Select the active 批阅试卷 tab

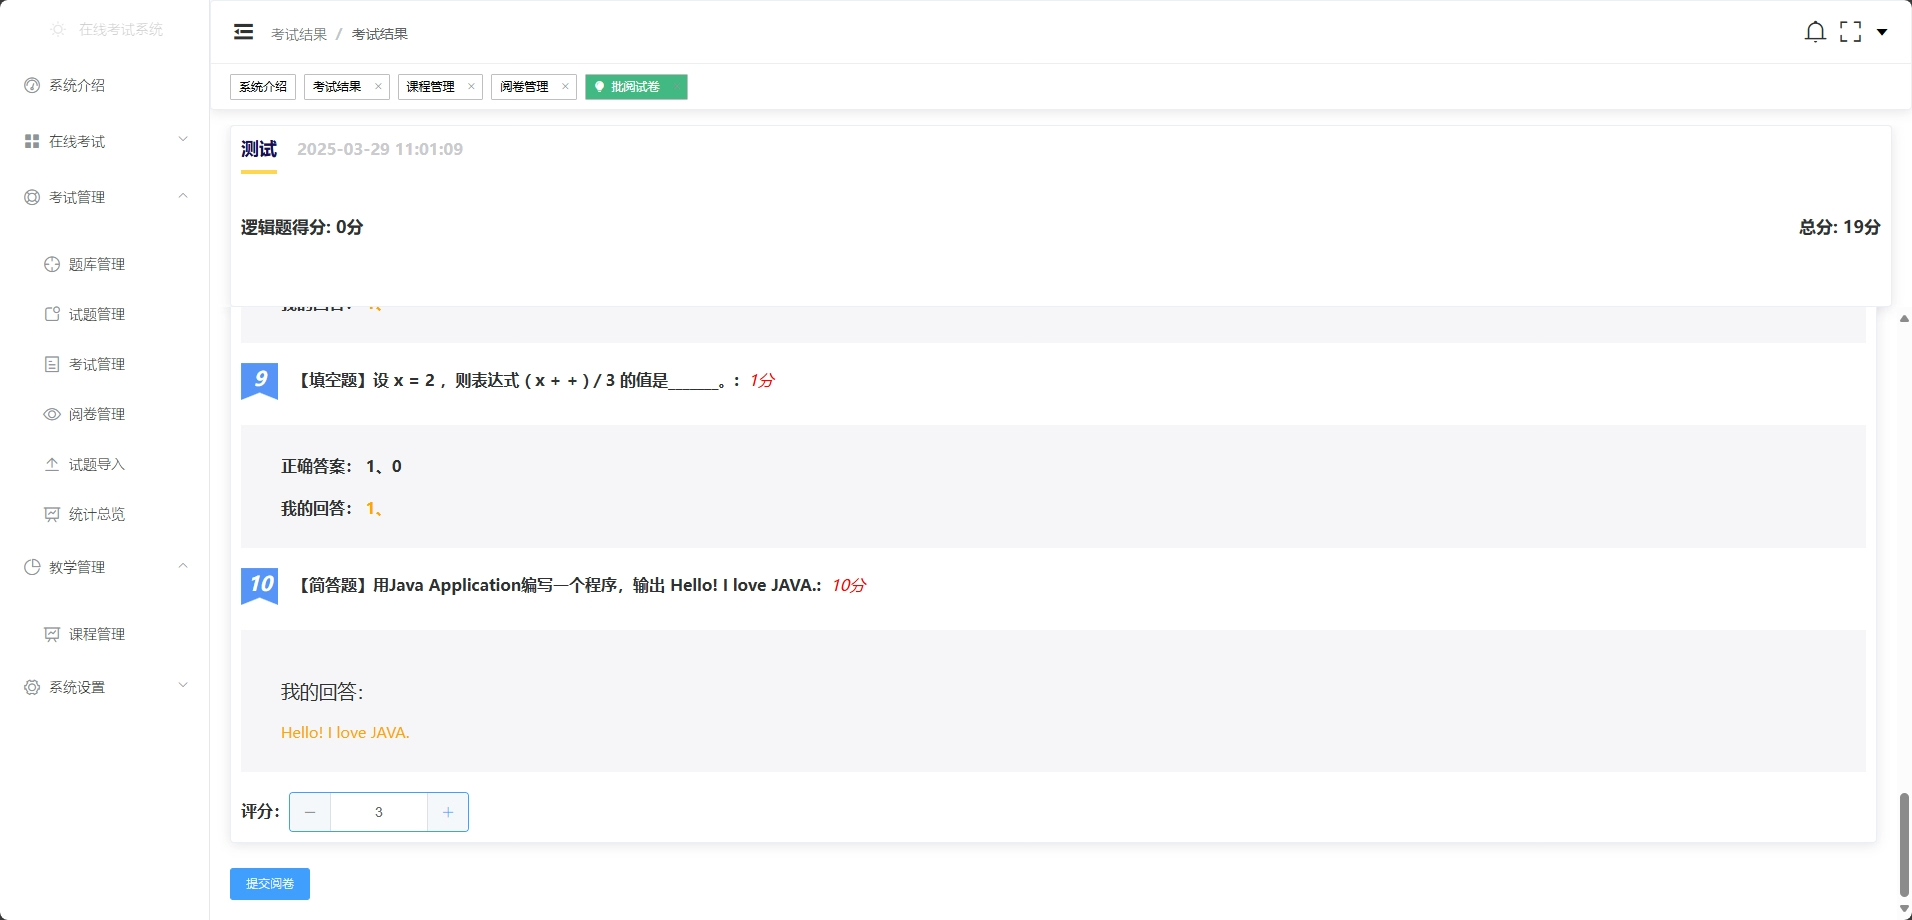coord(636,87)
